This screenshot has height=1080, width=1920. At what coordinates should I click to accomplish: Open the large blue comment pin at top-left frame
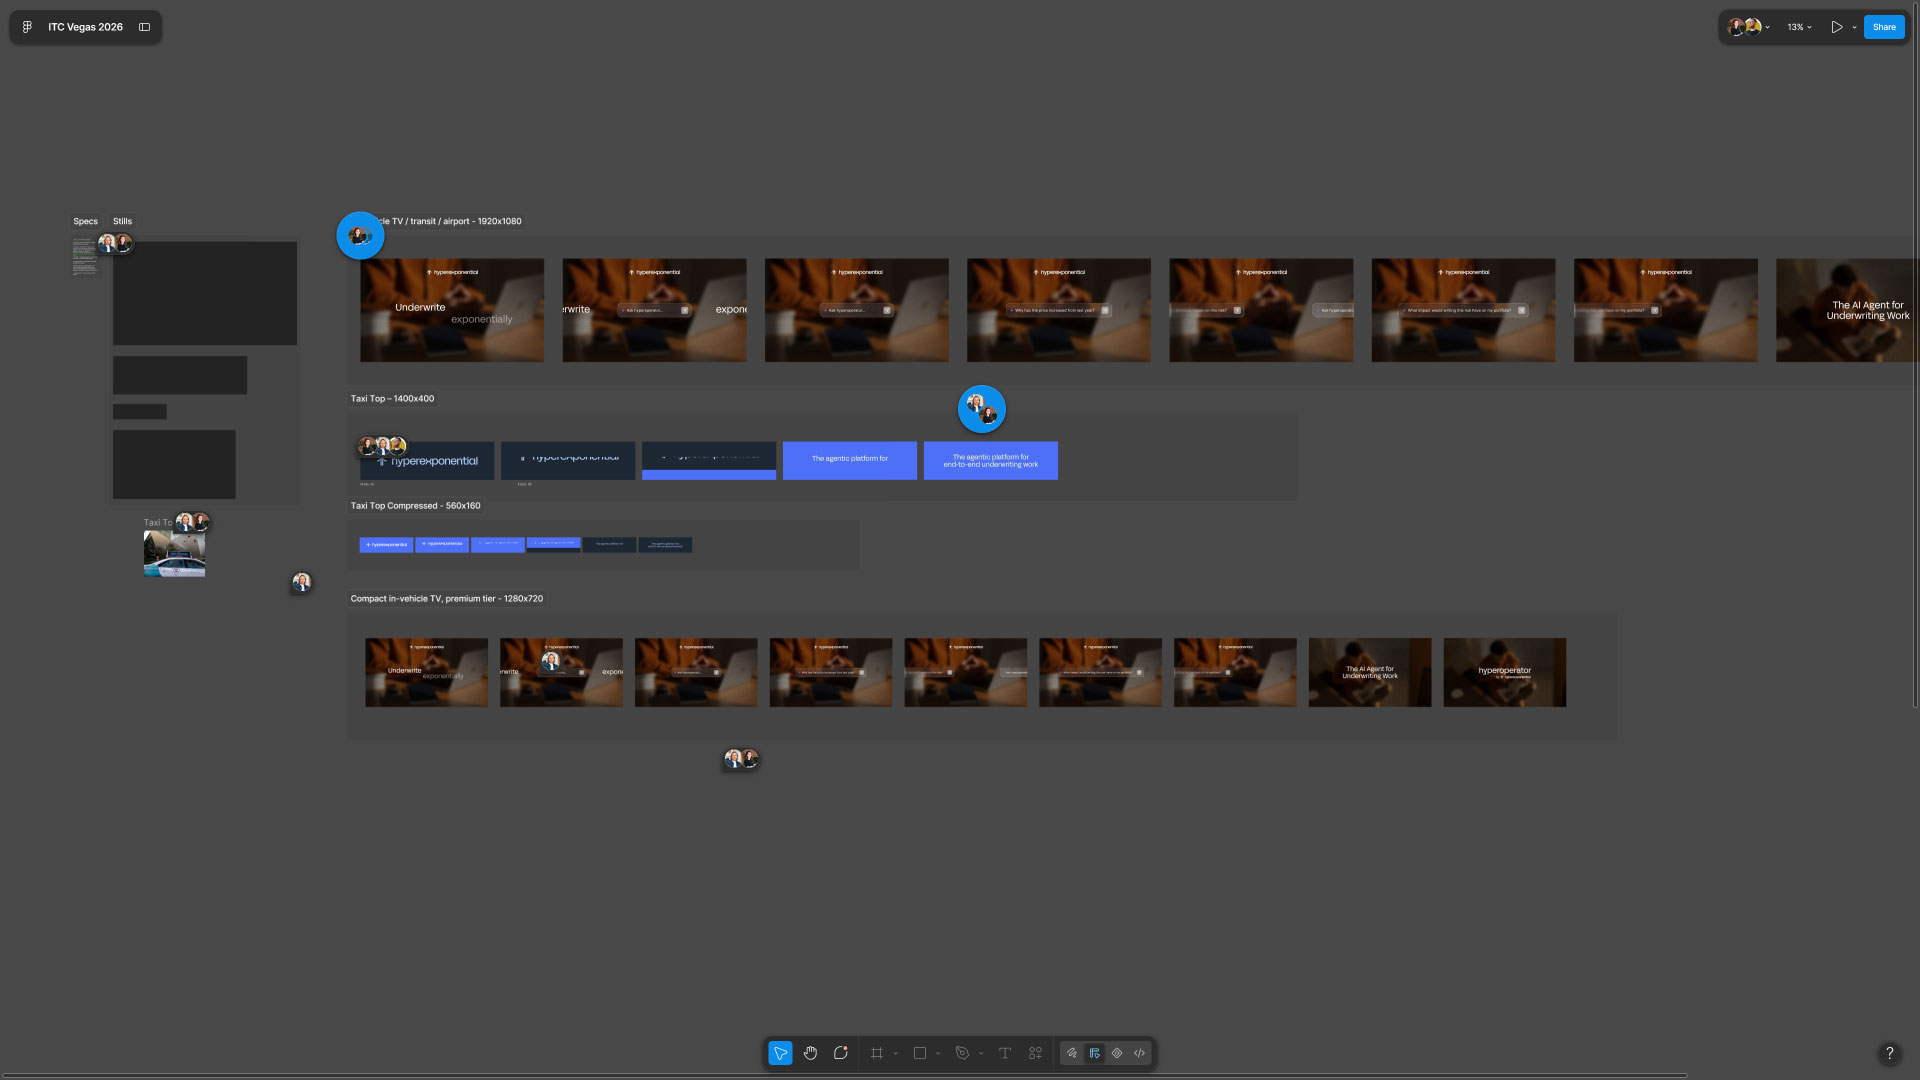pos(360,236)
